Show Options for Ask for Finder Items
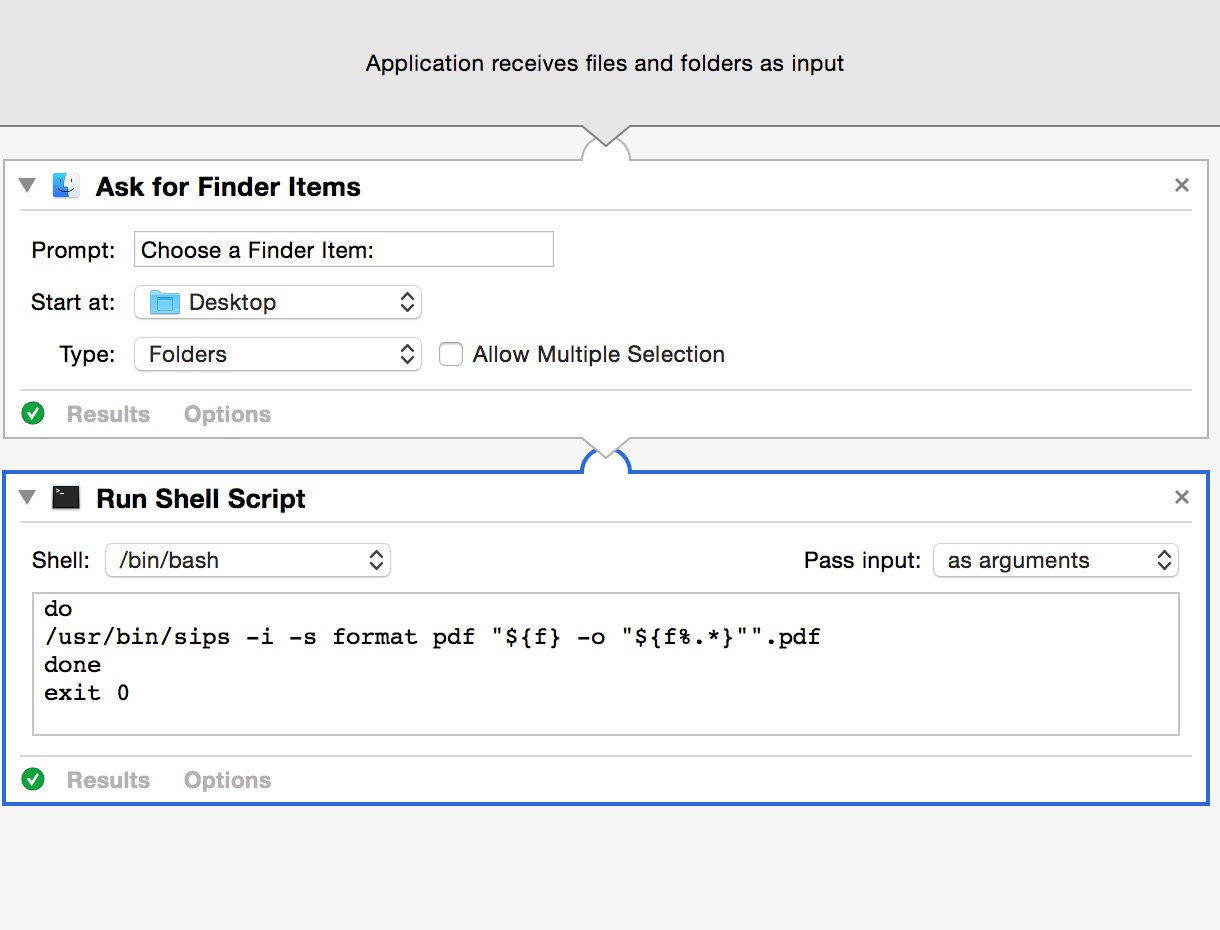The height and width of the screenshot is (930, 1220). [x=227, y=414]
